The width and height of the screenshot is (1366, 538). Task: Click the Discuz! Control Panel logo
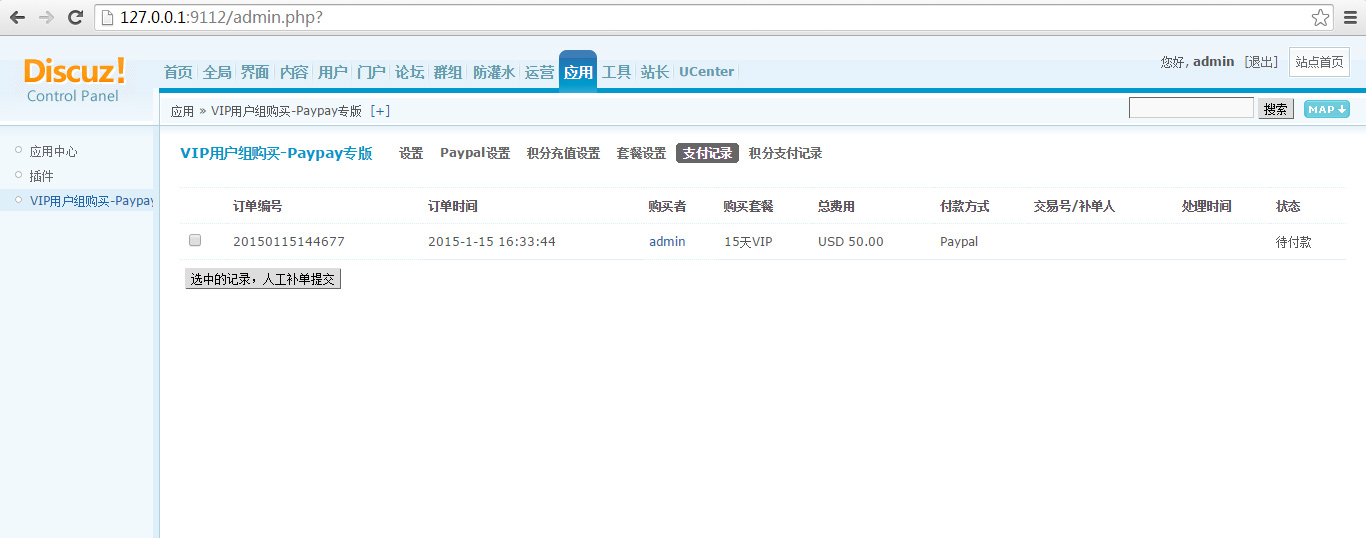pyautogui.click(x=74, y=79)
